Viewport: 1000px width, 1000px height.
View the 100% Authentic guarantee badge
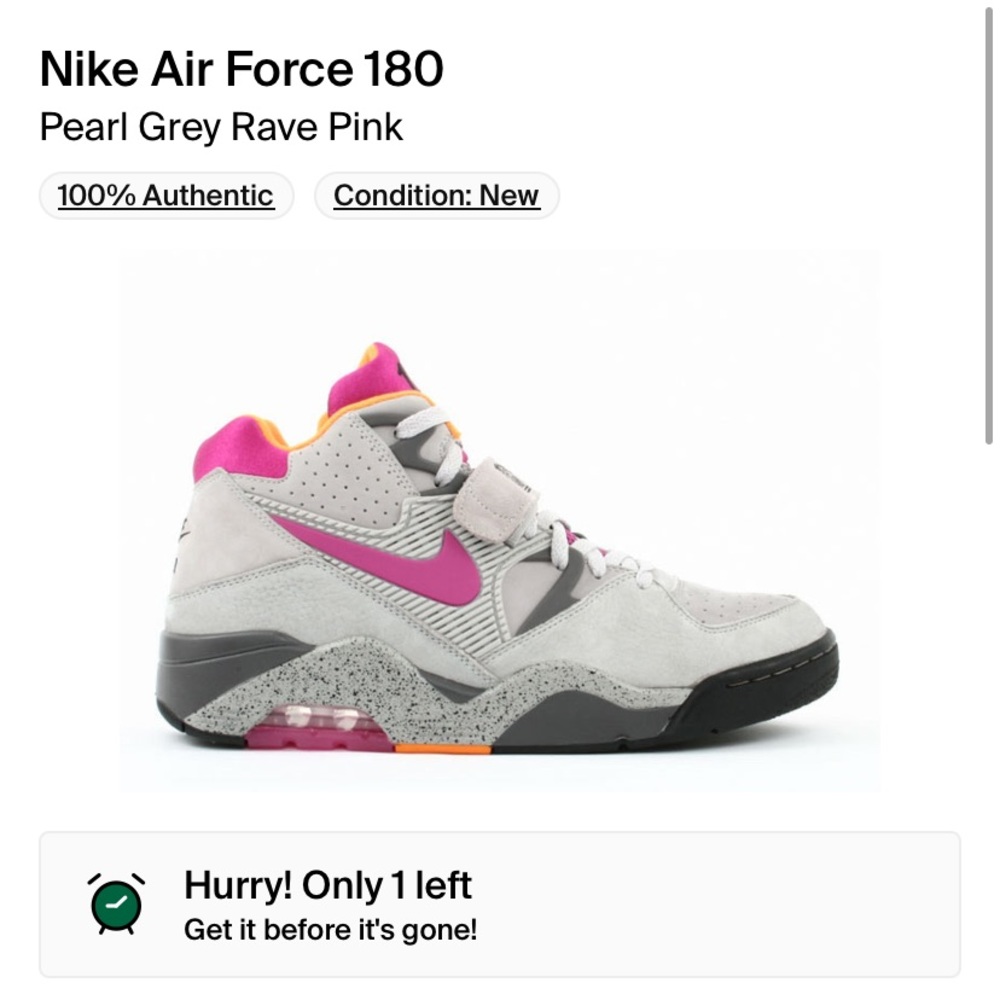[166, 195]
